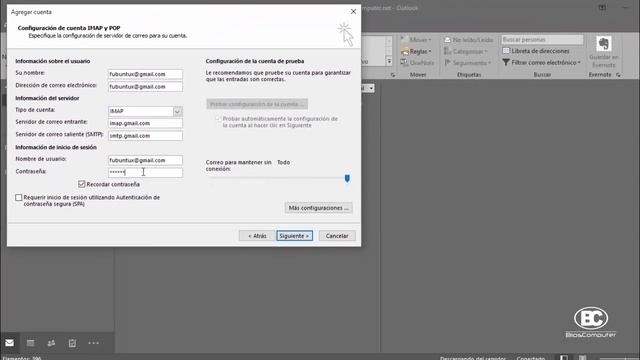Click Cancelar button
The image size is (640, 360).
coord(337,236)
